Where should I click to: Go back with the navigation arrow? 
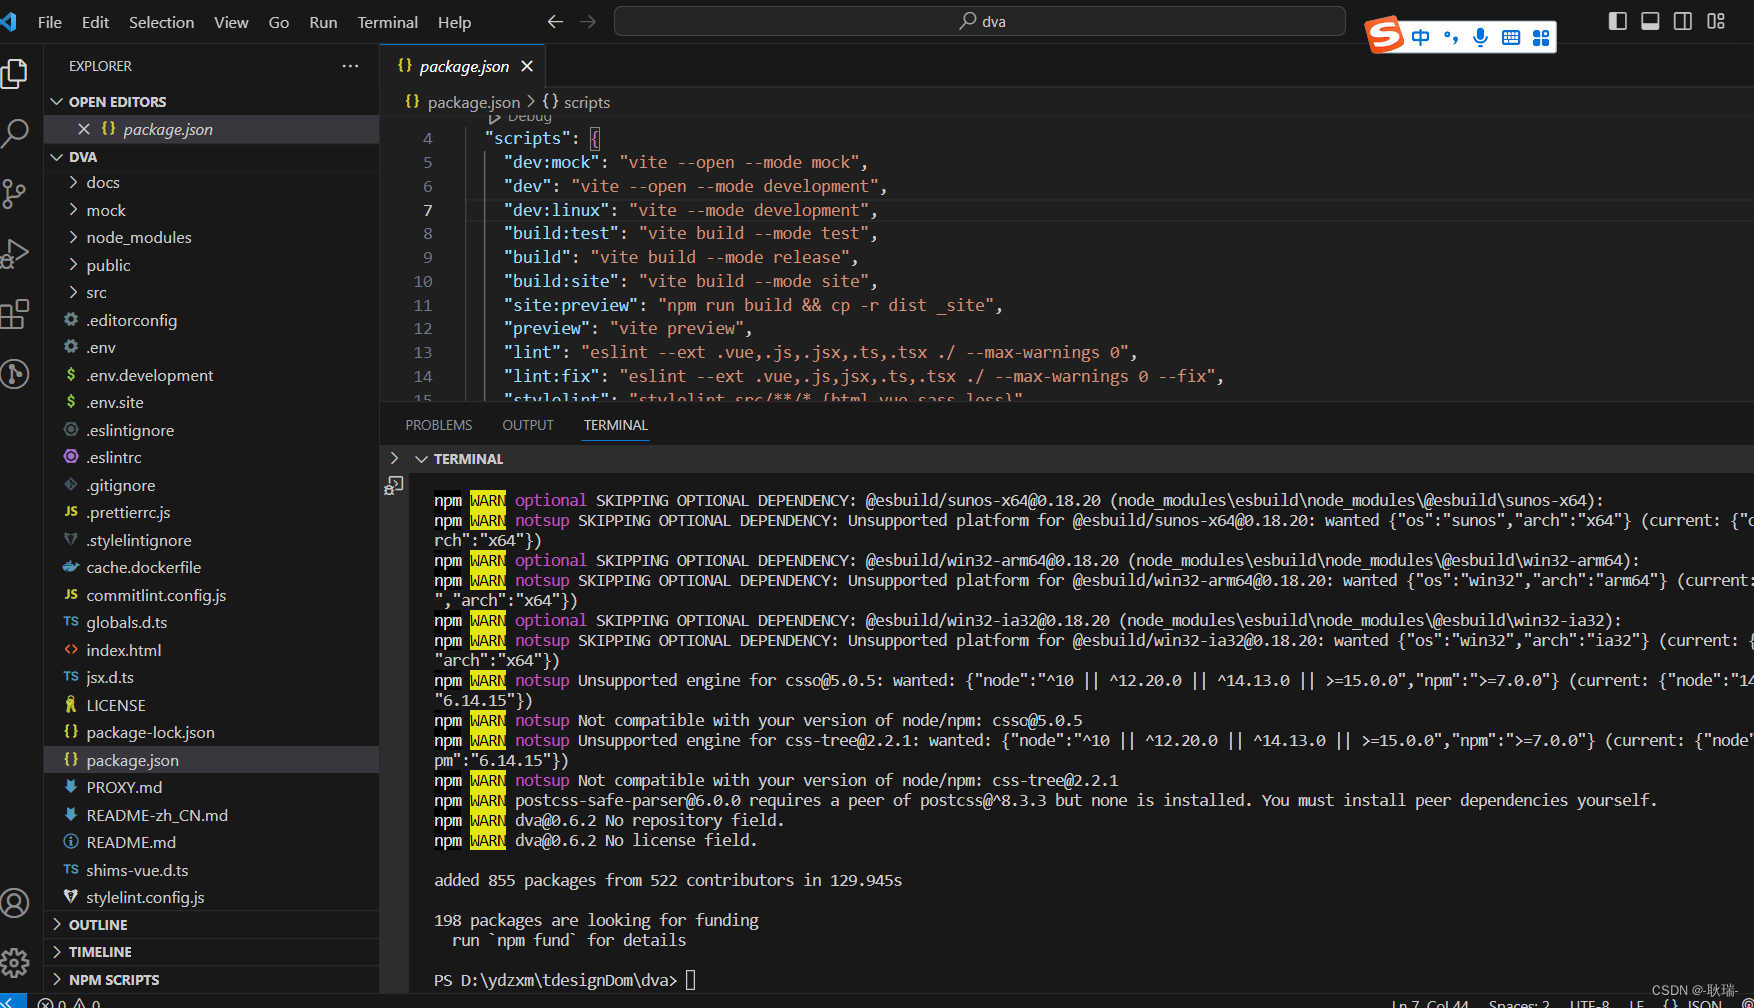point(556,21)
